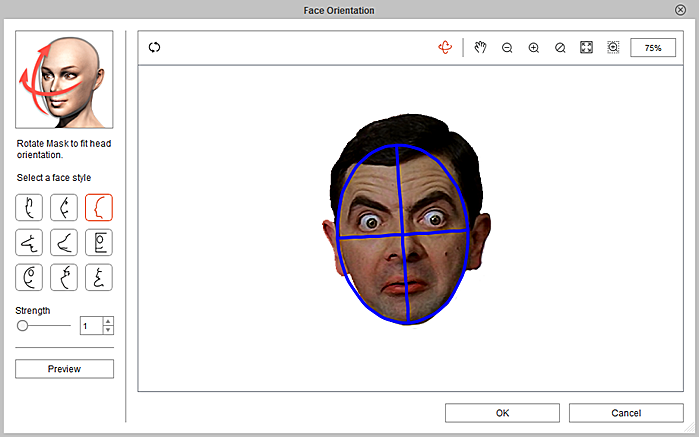Click the actual size zoom icon
699x437 pixels.
coord(560,48)
